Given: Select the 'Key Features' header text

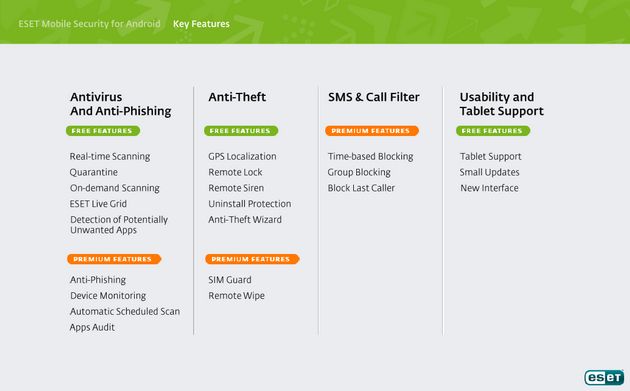Looking at the screenshot, I should 201,24.
